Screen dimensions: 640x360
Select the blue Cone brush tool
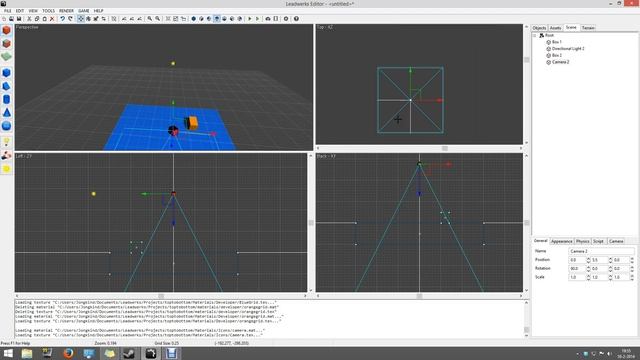click(x=6, y=113)
